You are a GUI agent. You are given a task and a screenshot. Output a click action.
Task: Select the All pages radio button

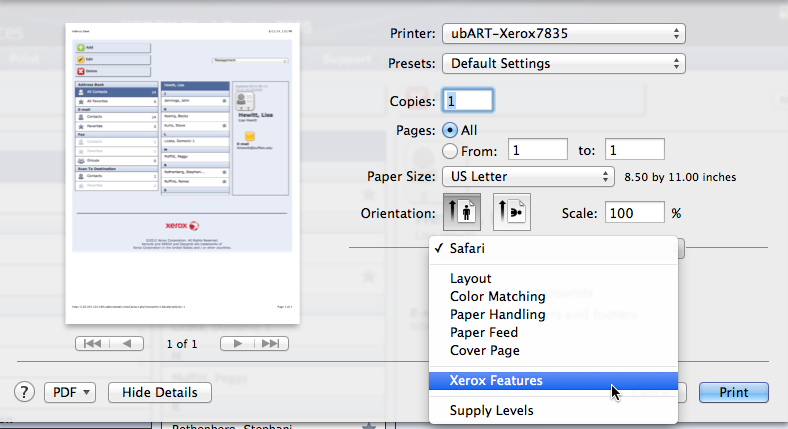pos(450,130)
